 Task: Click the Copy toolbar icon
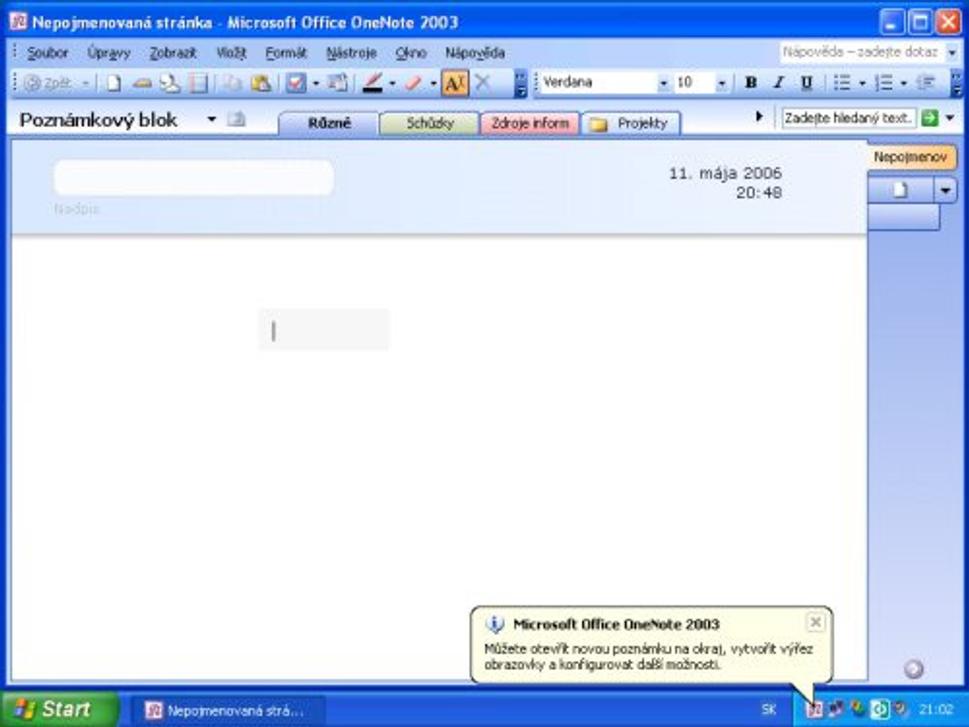point(232,83)
